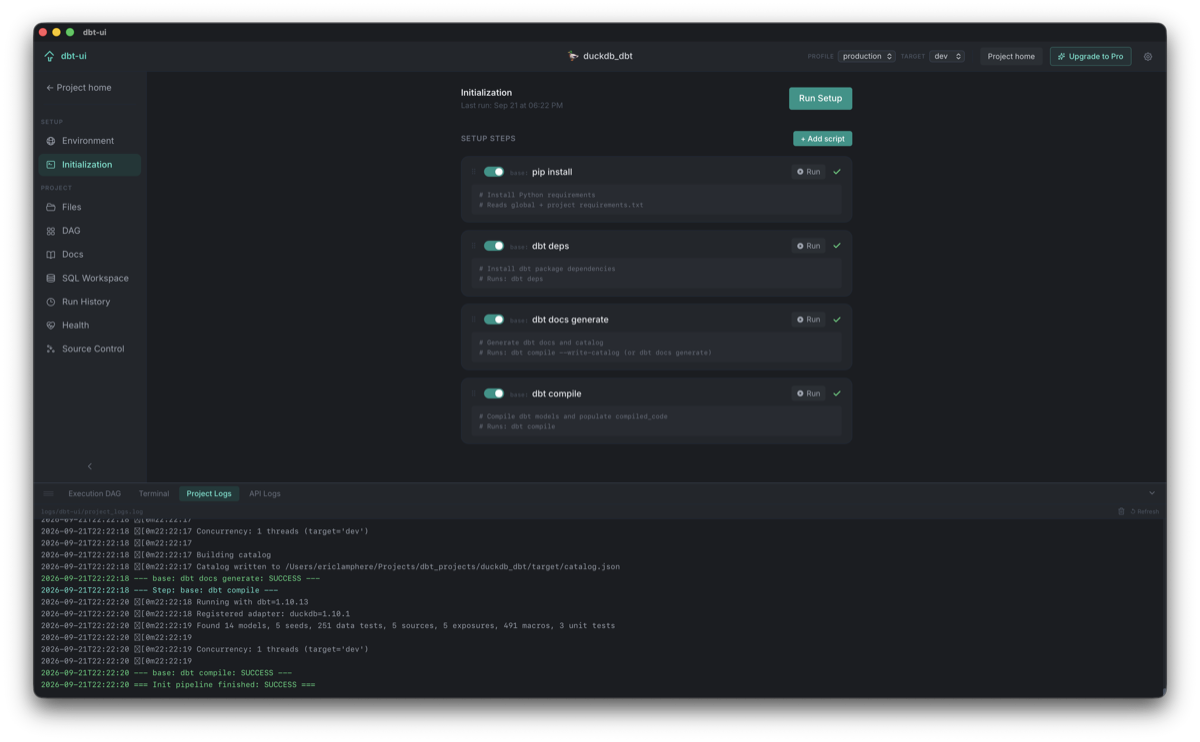1200x742 pixels.
Task: Click the Initialization sidebar icon
Action: pyautogui.click(x=51, y=165)
